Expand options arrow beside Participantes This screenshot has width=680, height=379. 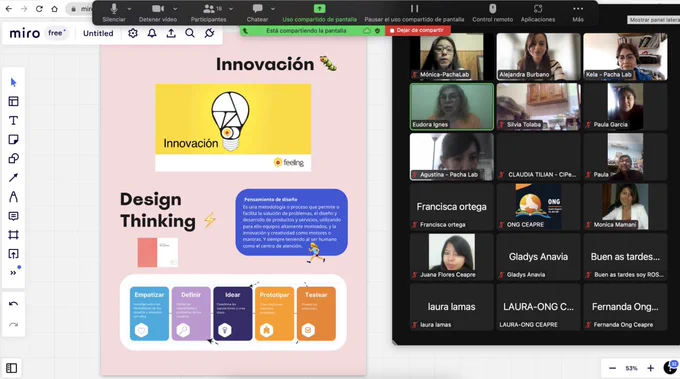231,9
